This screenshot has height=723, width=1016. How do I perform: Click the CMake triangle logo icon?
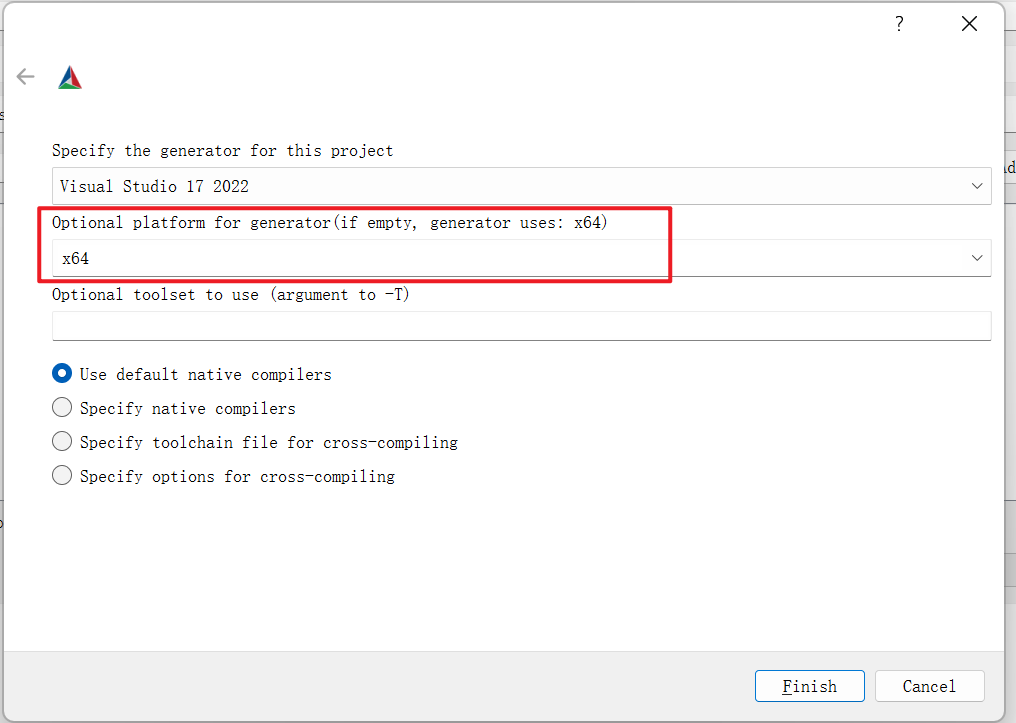tap(70, 77)
